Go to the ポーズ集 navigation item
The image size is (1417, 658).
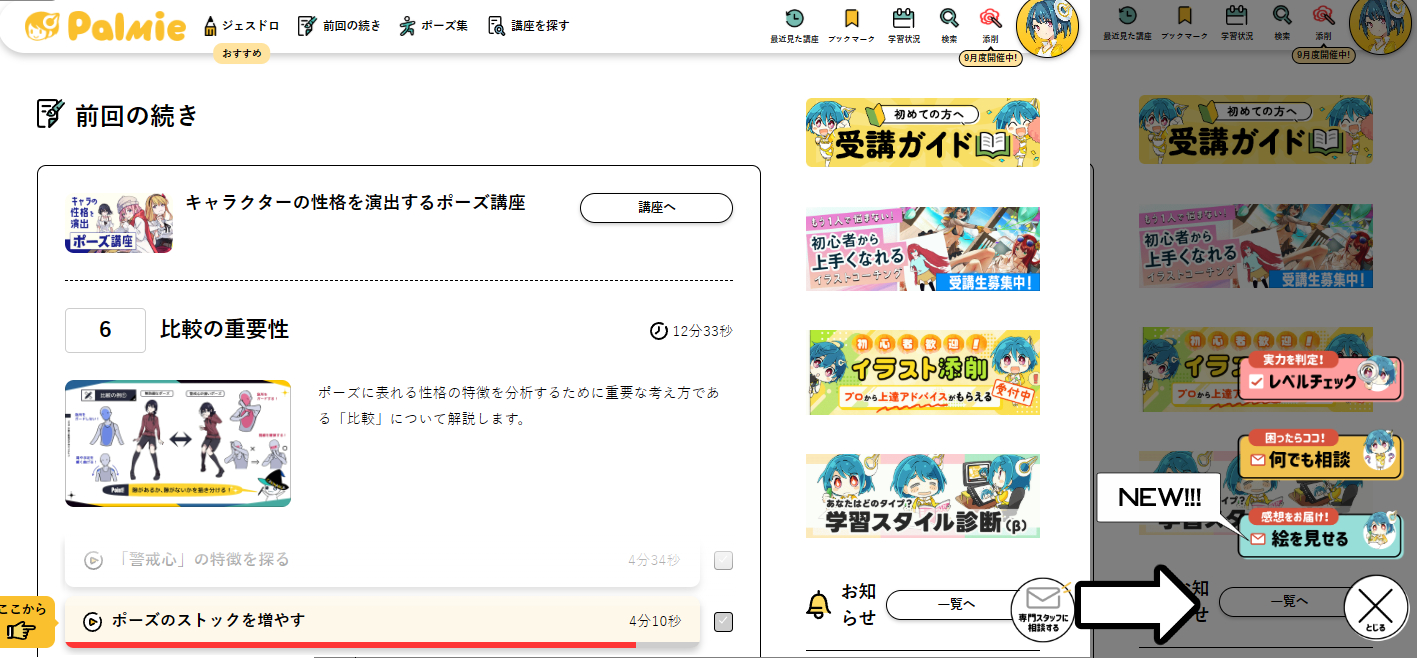pos(432,26)
